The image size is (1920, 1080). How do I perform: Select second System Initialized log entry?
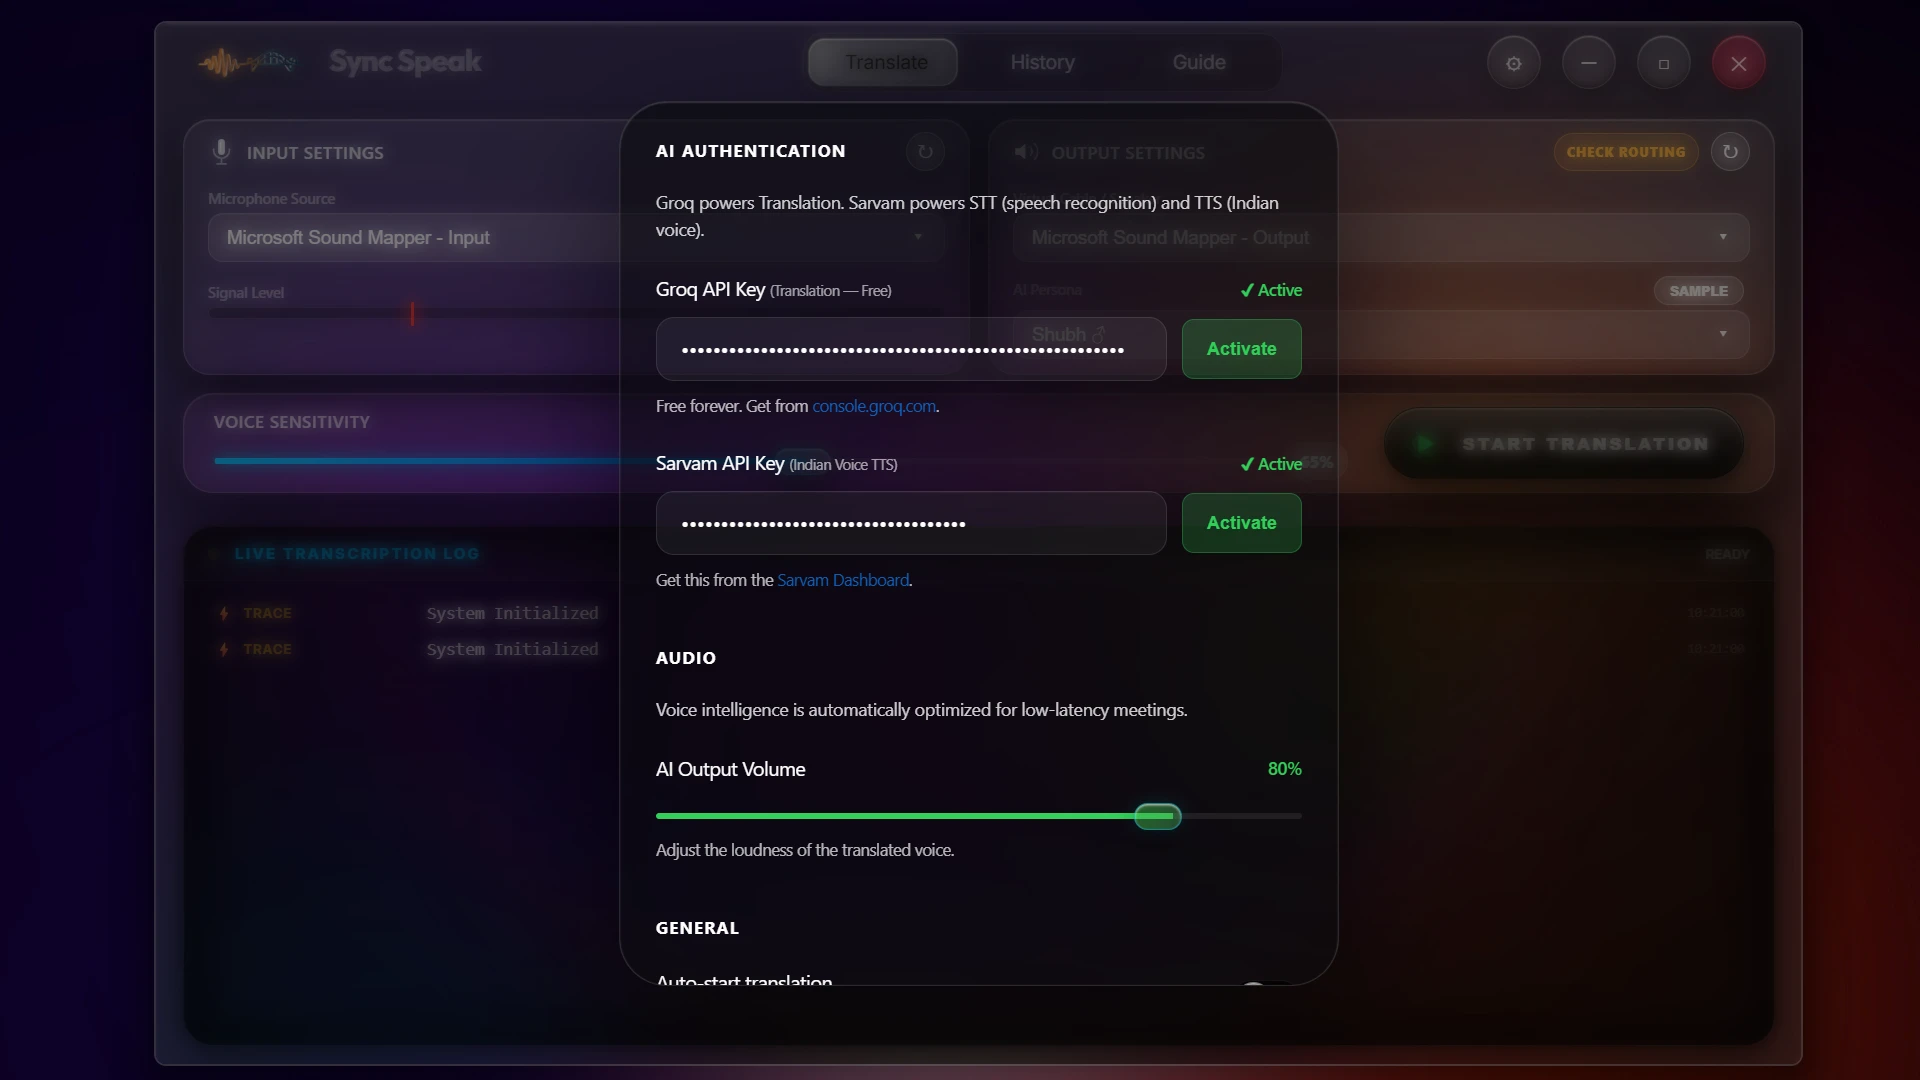point(512,649)
